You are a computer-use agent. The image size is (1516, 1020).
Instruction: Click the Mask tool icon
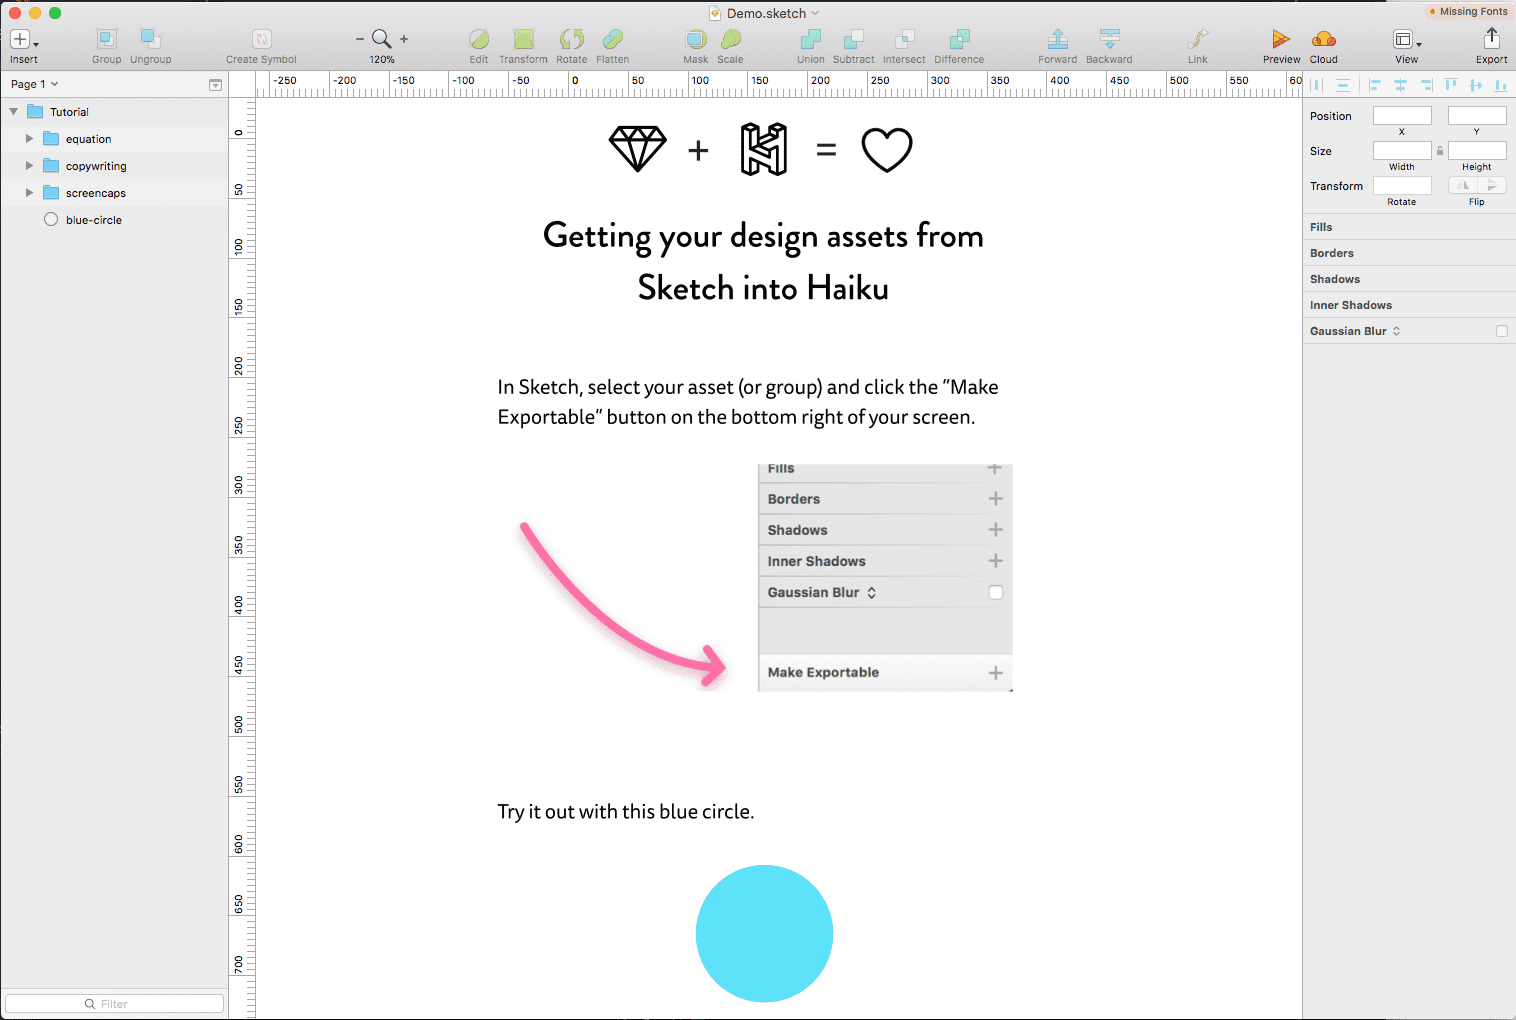point(696,39)
